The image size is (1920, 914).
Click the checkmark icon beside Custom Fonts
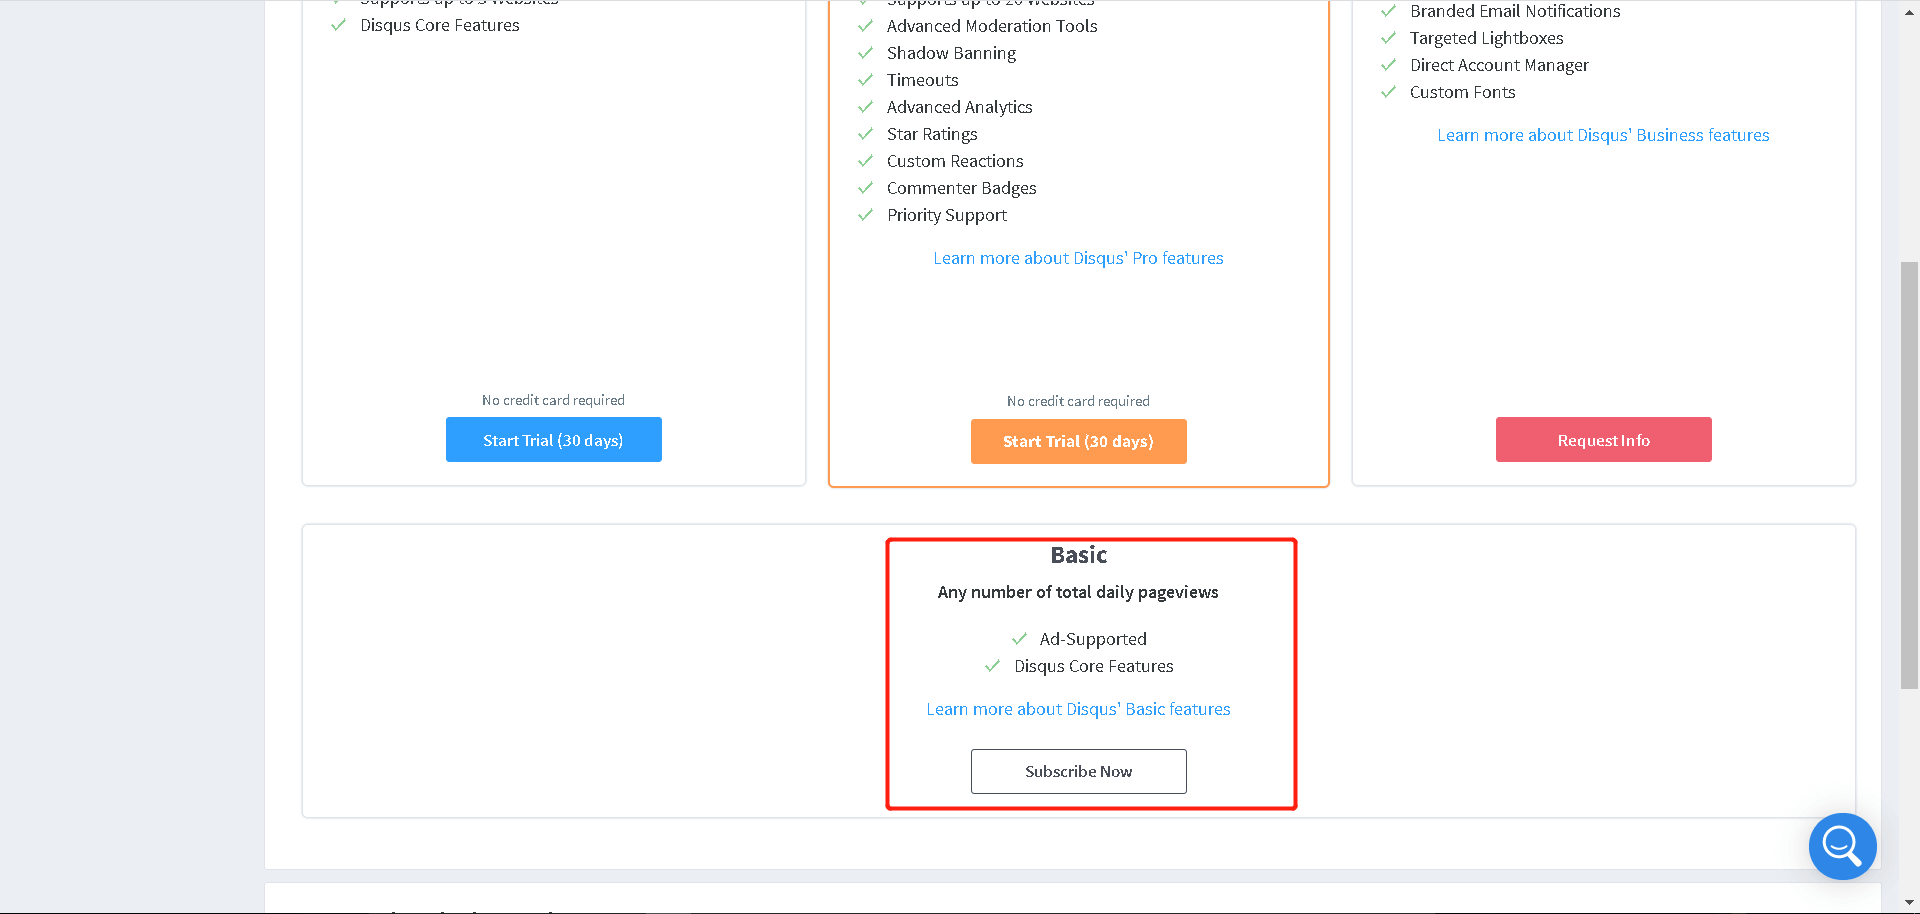(x=1388, y=91)
